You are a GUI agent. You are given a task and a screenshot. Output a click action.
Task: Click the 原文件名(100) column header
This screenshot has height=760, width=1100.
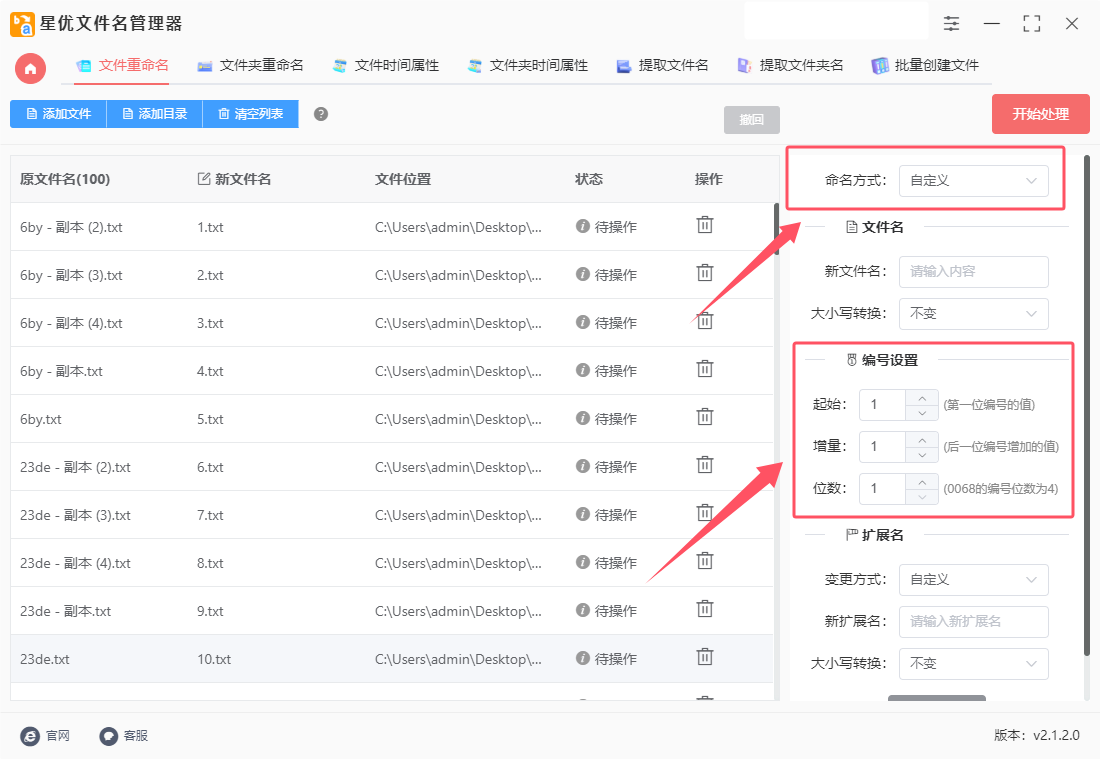65,179
